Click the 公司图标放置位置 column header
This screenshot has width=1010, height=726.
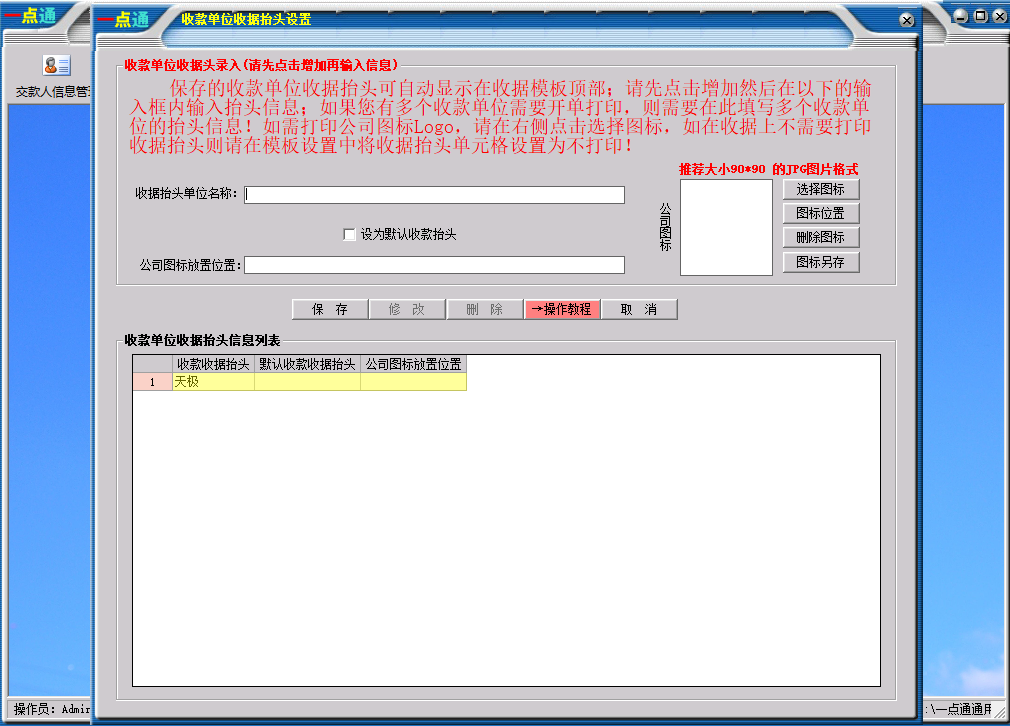click(414, 364)
